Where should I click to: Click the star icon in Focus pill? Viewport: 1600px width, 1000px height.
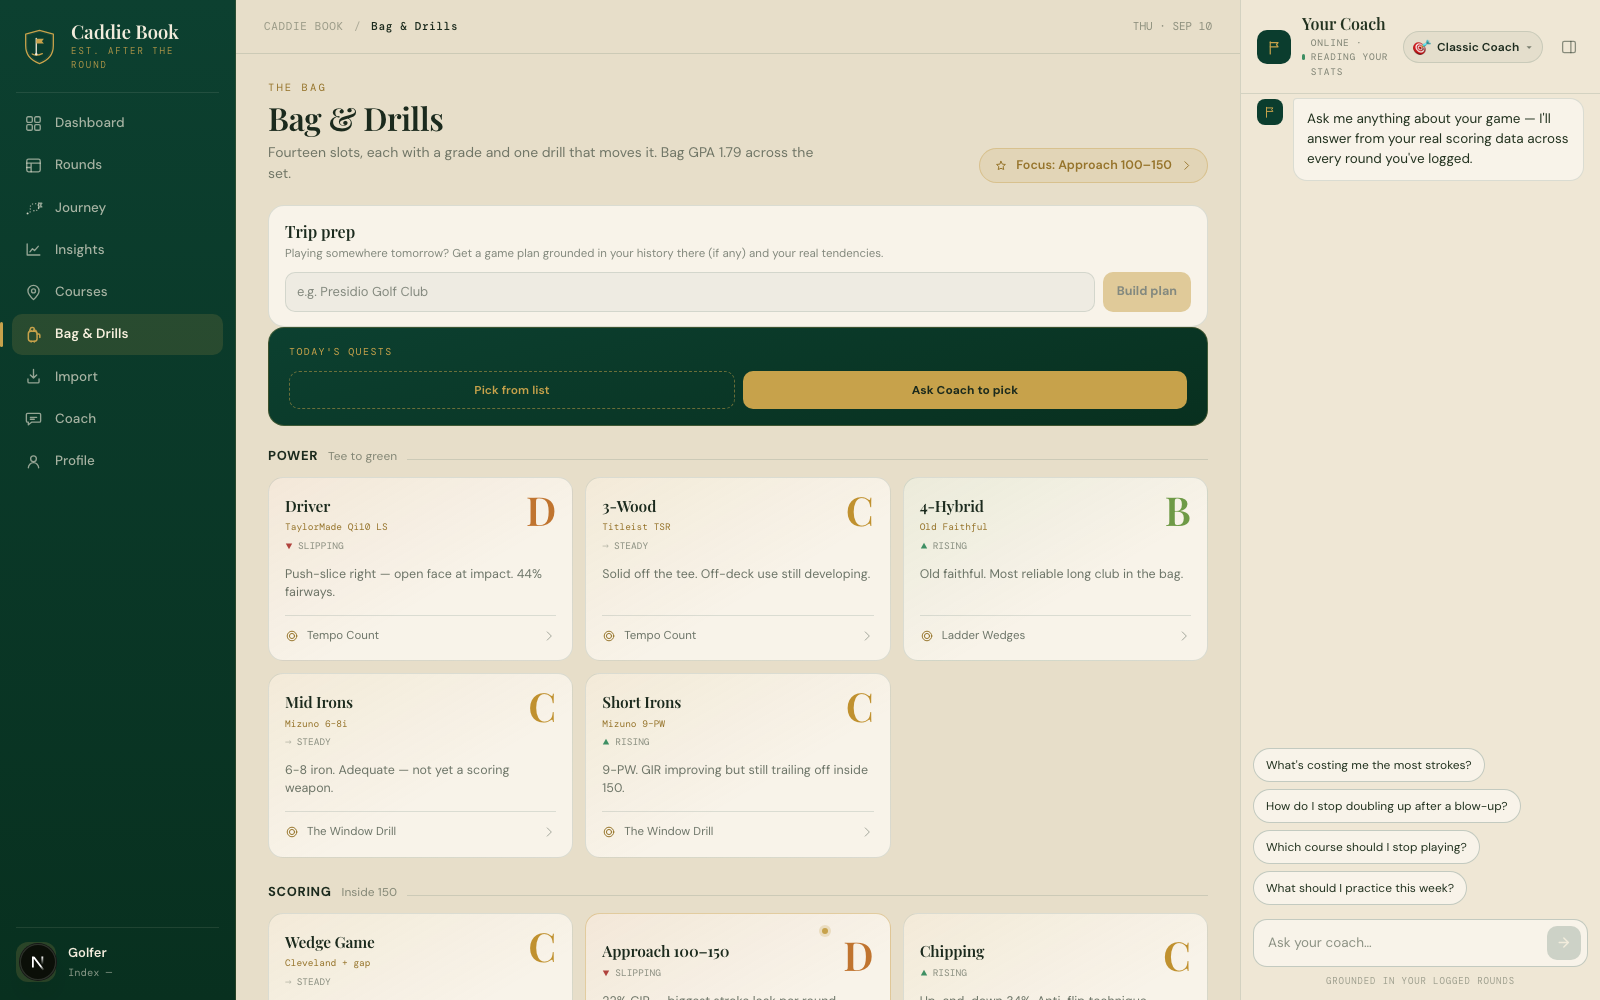coord(1001,166)
